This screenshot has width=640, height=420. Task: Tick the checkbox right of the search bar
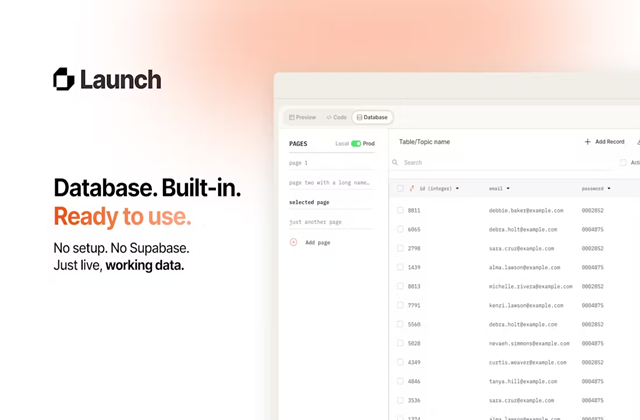click(x=623, y=162)
